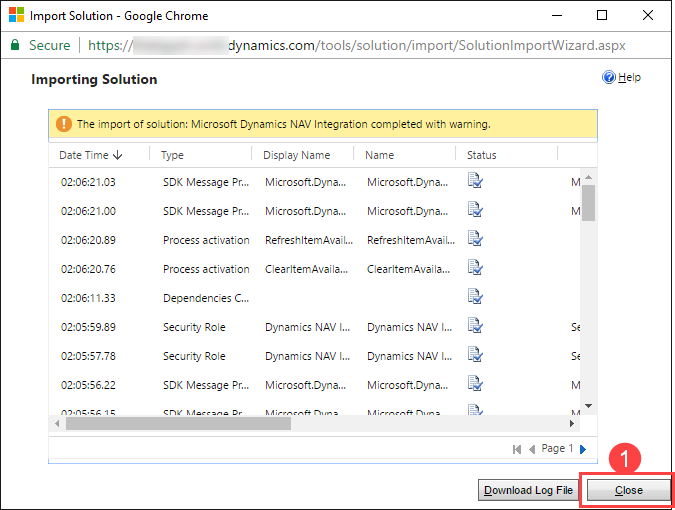Jump to first page arrow
Screen dimensions: 675x510
pos(517,449)
